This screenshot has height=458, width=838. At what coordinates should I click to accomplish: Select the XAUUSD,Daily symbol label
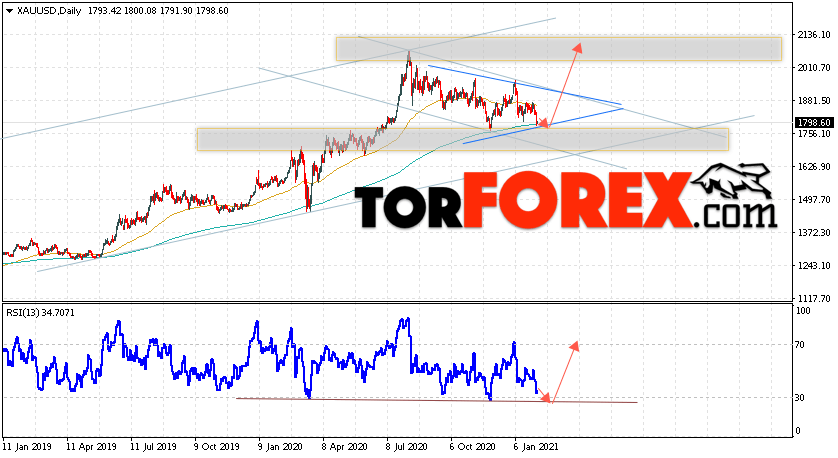[x=49, y=11]
